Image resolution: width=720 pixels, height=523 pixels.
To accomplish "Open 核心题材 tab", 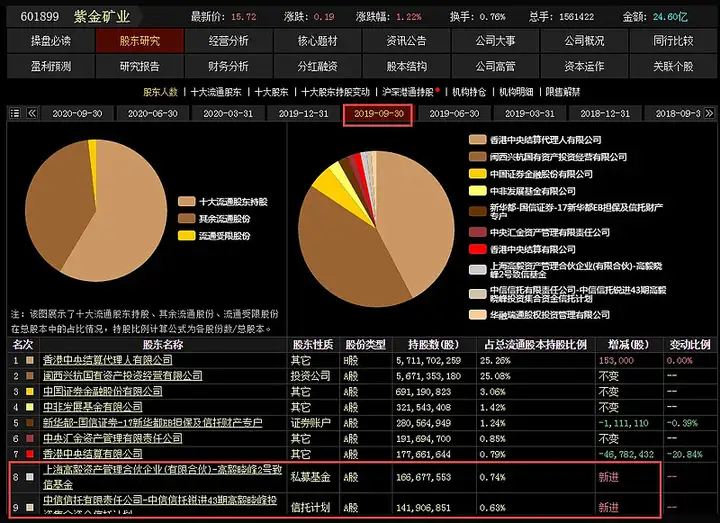I will point(317,41).
